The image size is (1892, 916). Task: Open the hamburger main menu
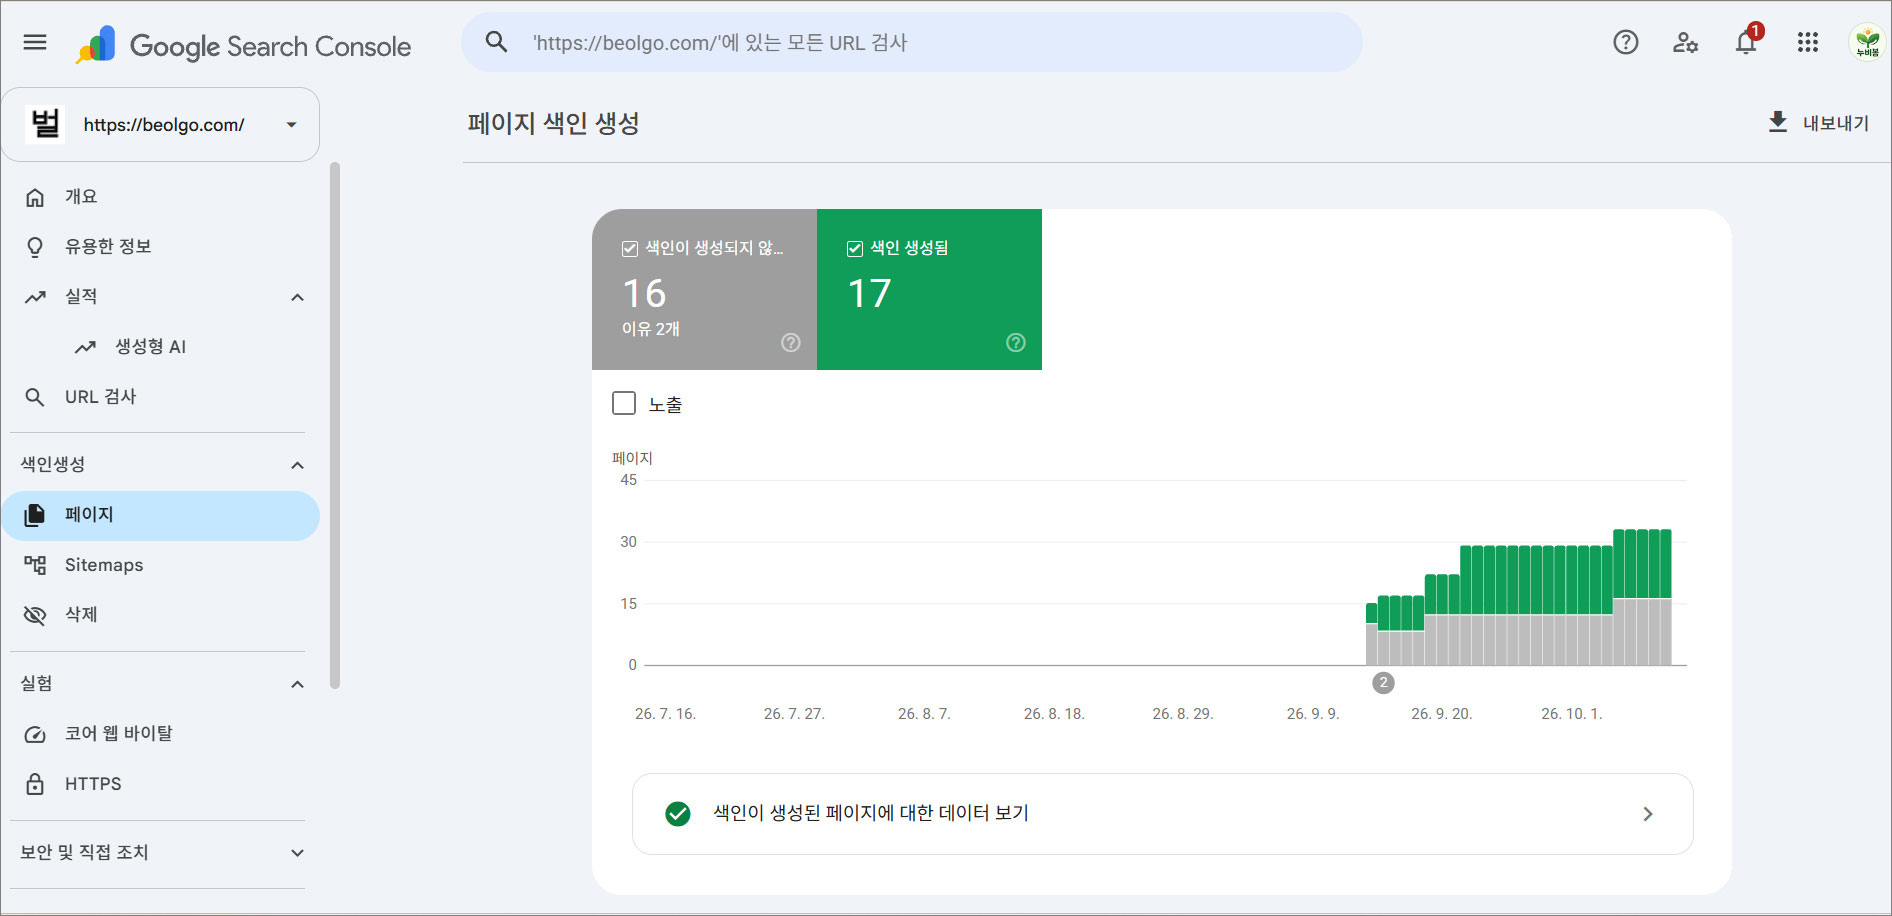point(35,42)
